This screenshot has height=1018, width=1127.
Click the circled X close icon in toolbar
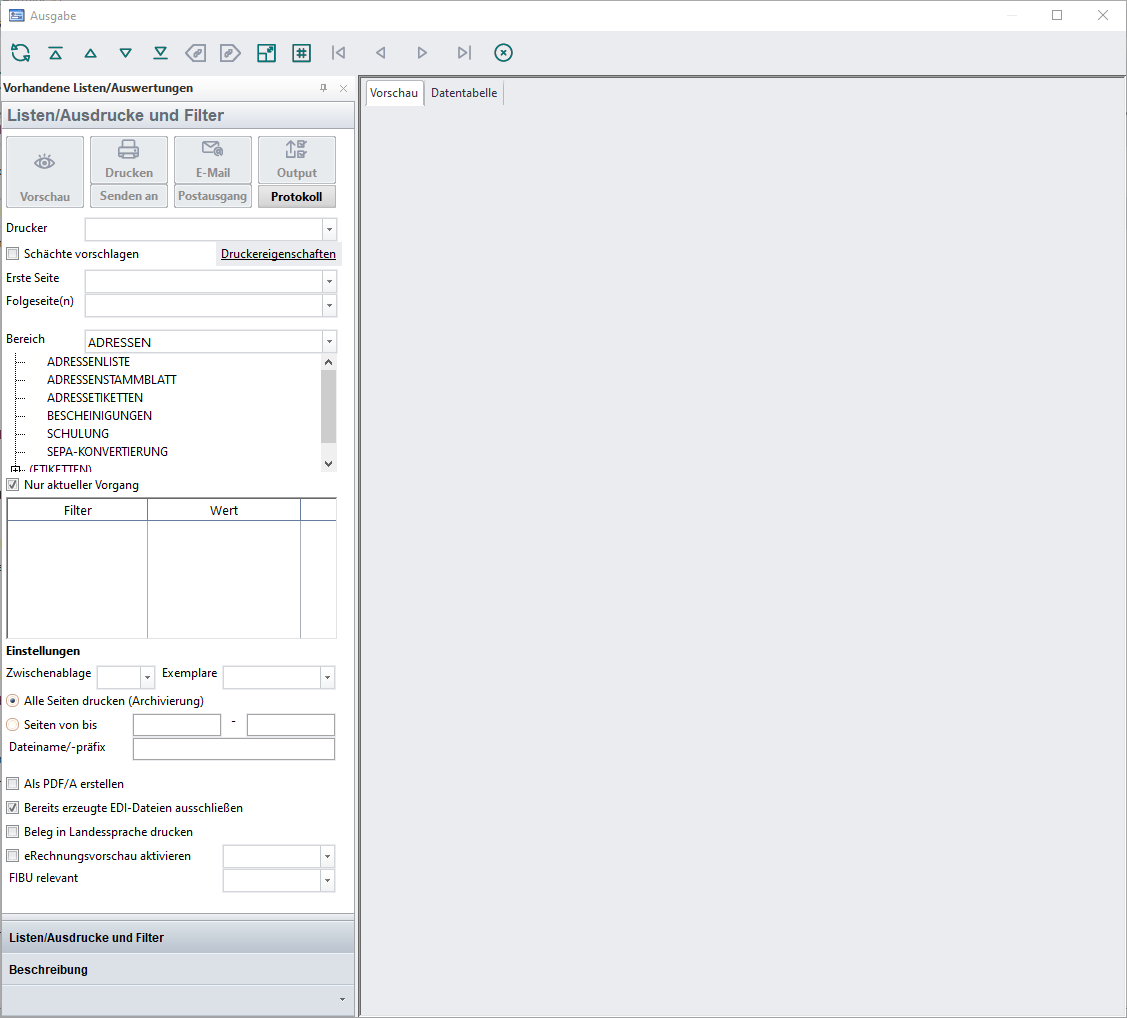[503, 53]
